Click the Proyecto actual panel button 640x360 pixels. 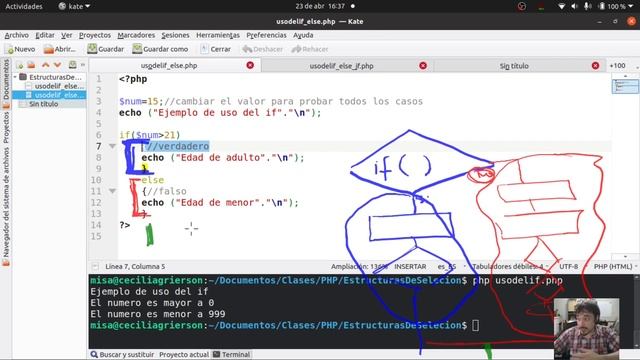pyautogui.click(x=183, y=355)
